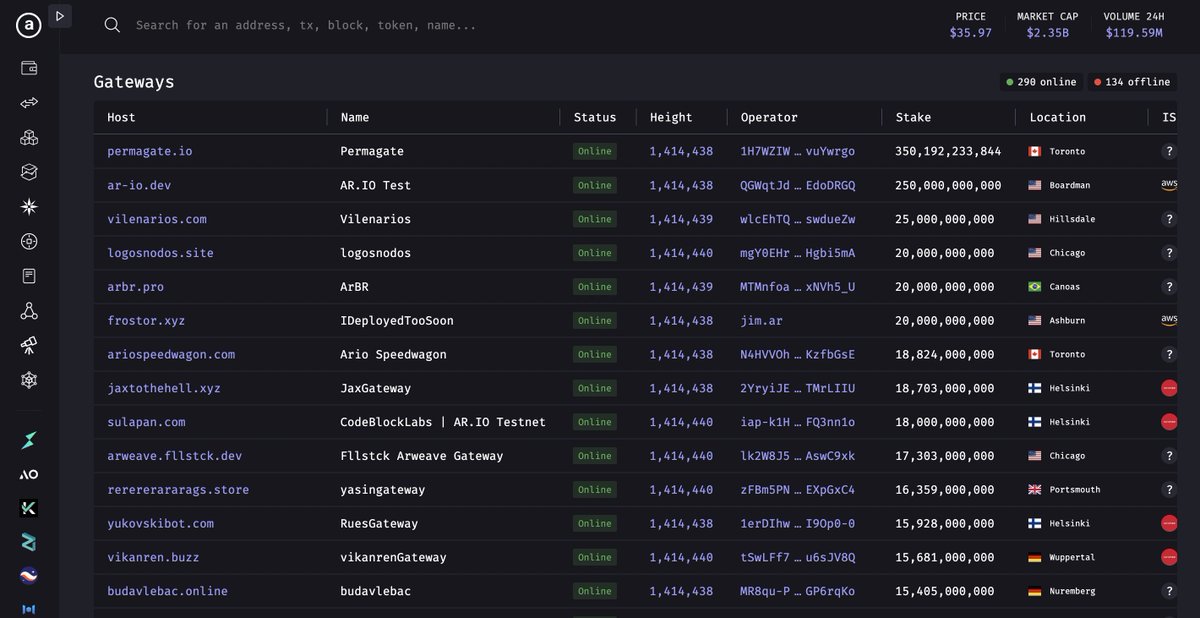Image resolution: width=1200 pixels, height=618 pixels.
Task: Open operator MTMnfoa … xNVh5_U link
Action: tap(798, 287)
